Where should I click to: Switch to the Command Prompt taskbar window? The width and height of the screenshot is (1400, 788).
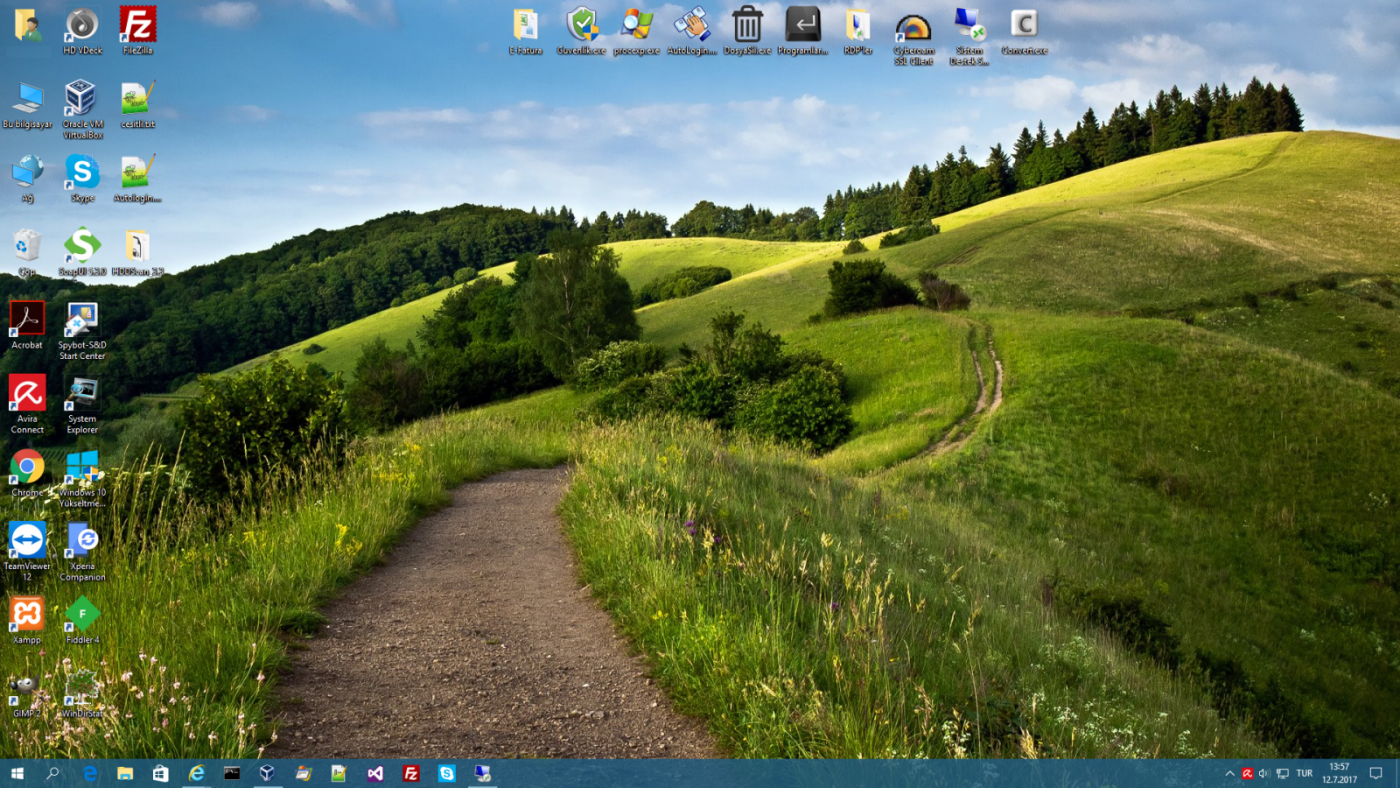click(232, 773)
